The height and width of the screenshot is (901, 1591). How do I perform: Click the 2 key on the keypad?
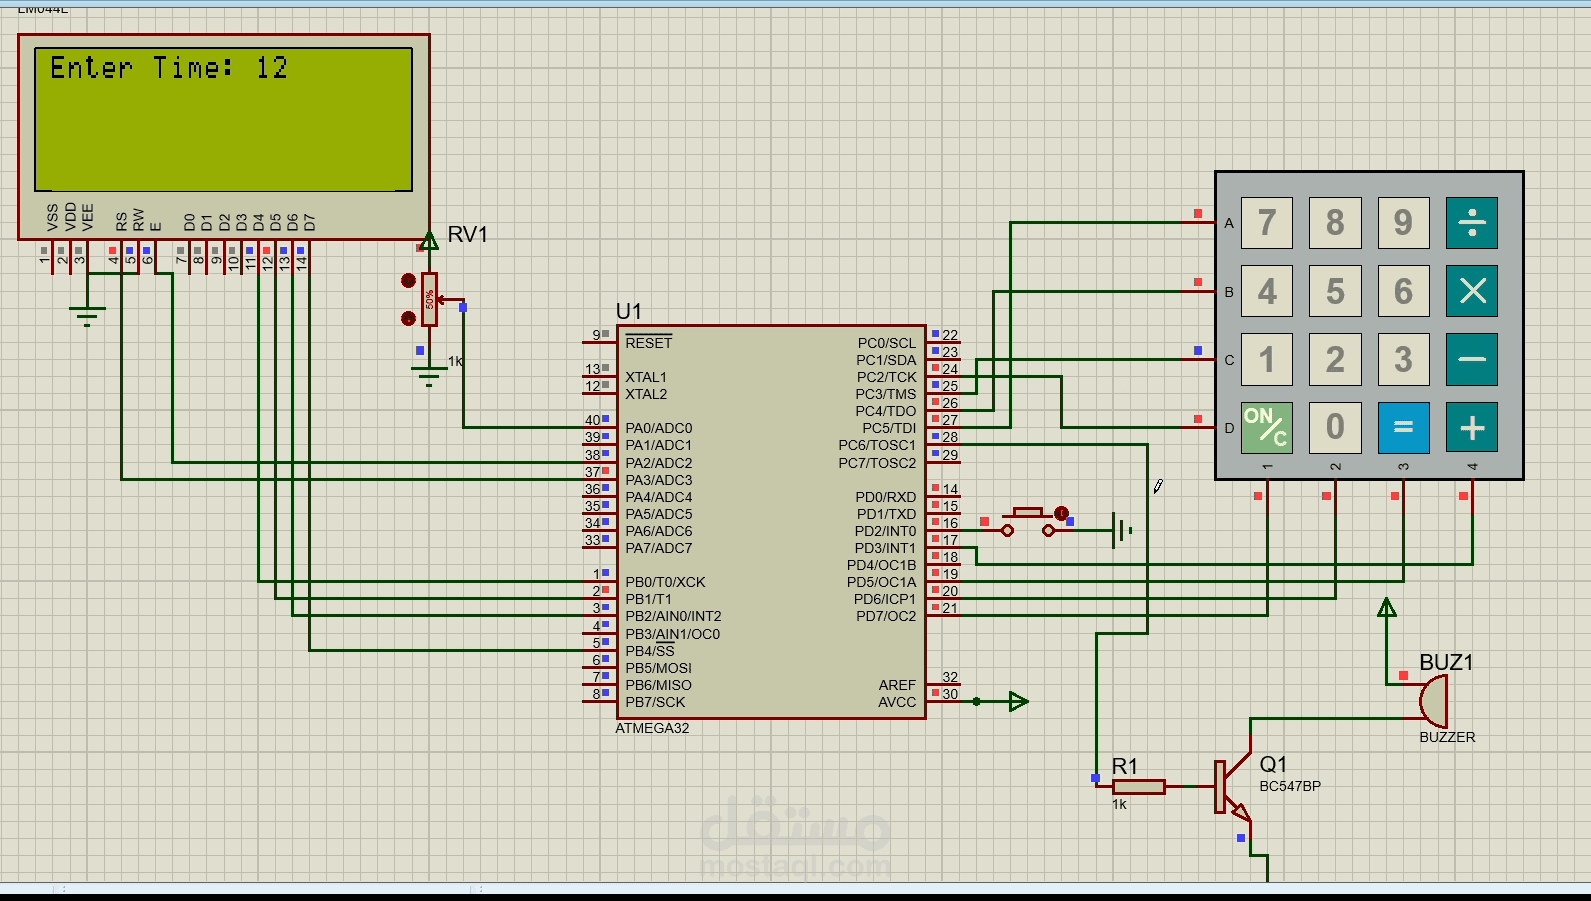tap(1335, 359)
